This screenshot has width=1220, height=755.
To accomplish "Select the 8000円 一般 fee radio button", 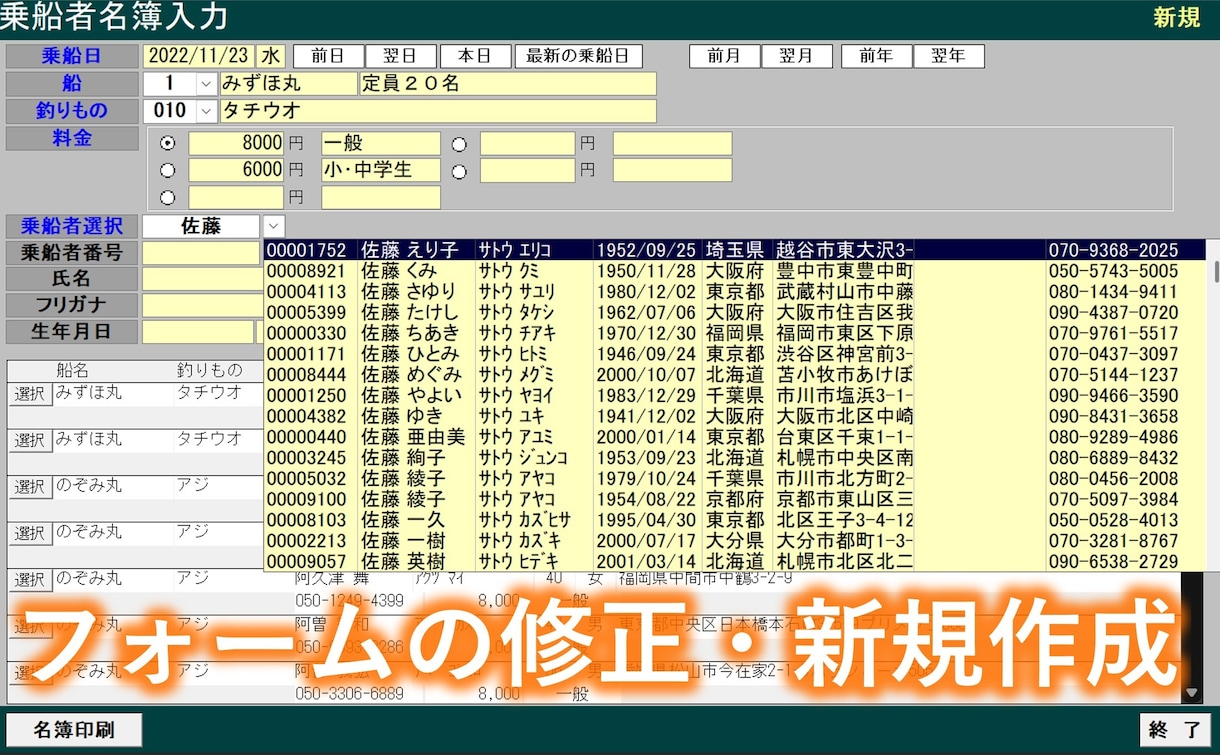I will point(168,144).
